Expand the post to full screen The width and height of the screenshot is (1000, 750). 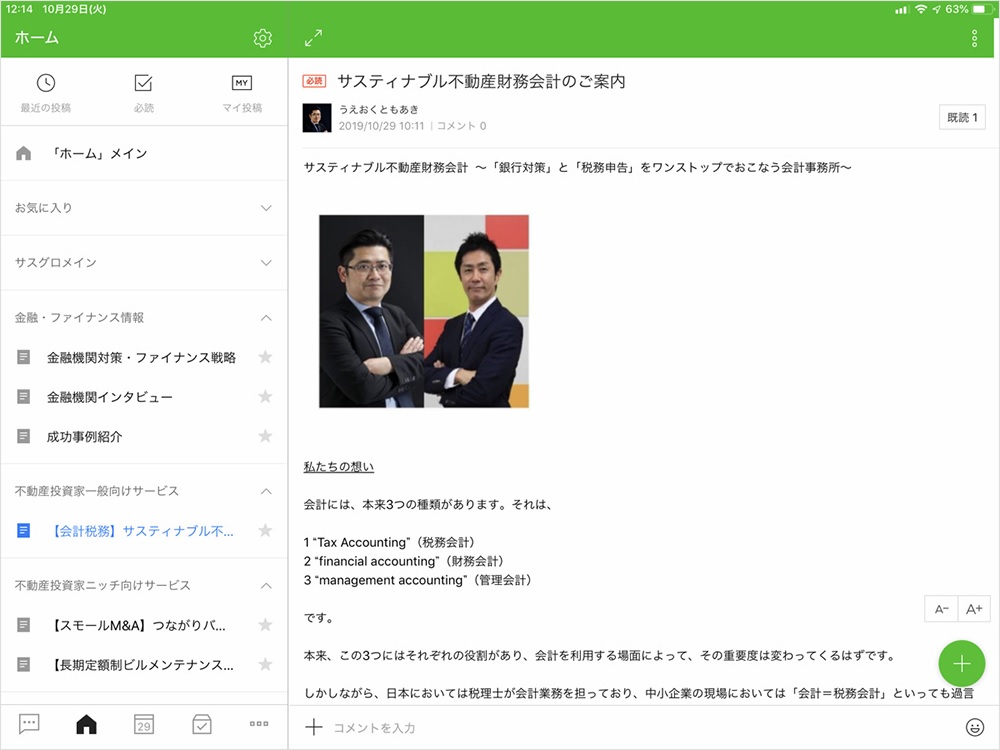[313, 38]
